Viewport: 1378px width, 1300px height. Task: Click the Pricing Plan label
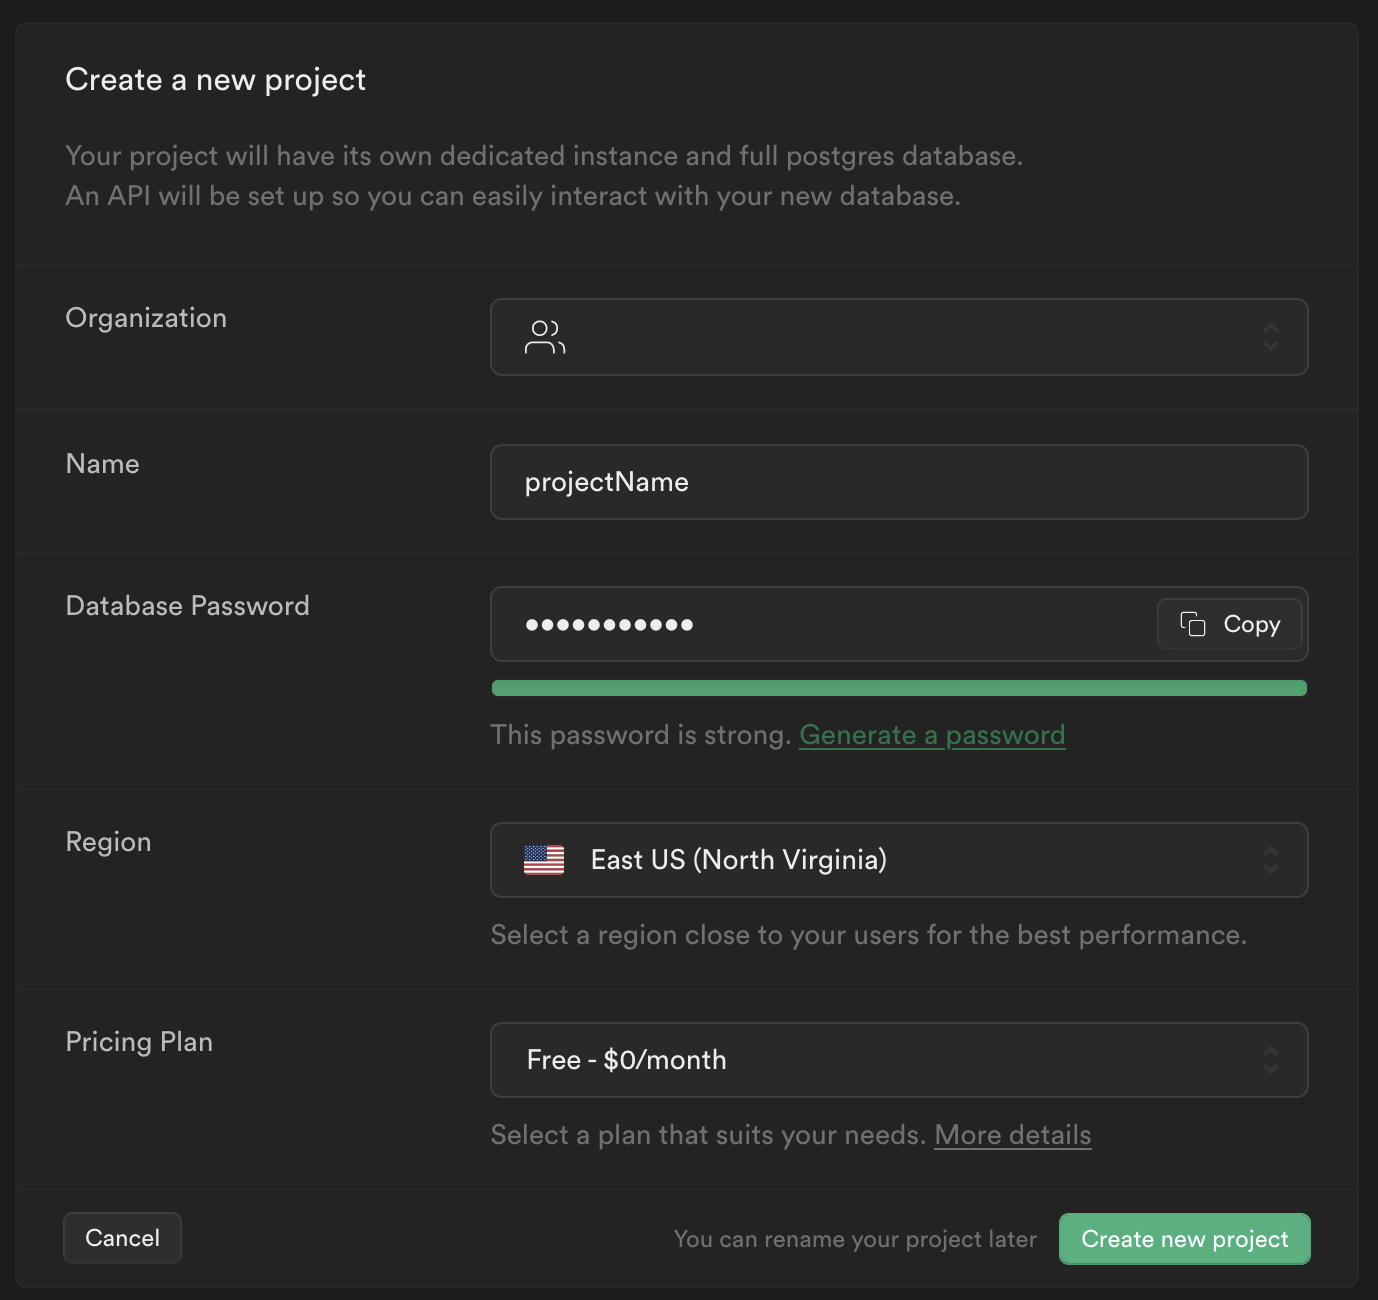139,1042
